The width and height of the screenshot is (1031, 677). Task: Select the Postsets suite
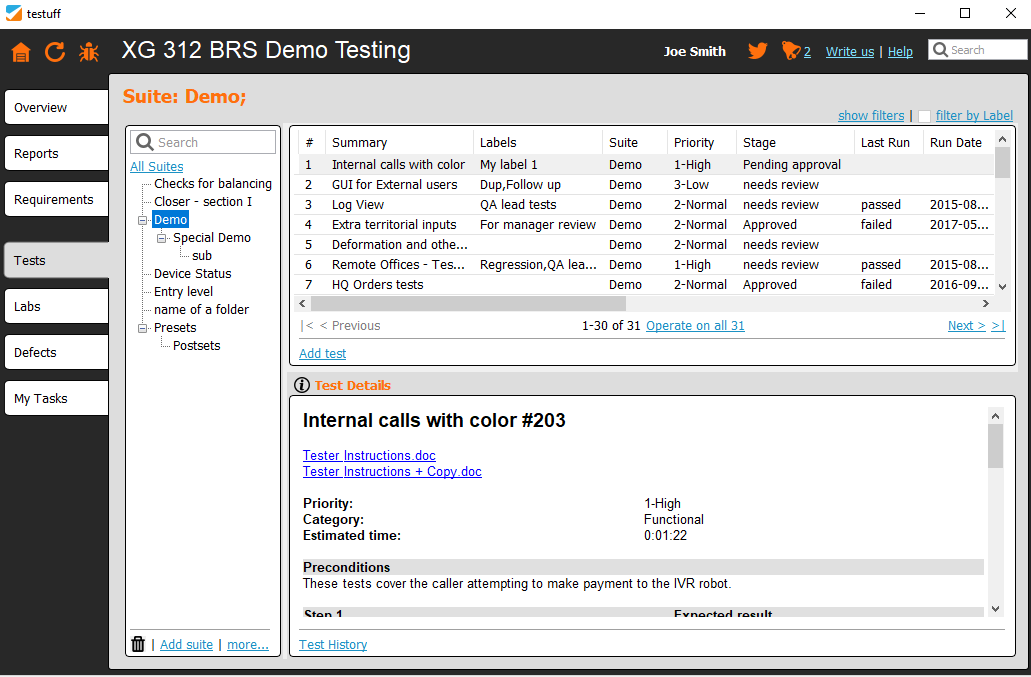coord(197,346)
